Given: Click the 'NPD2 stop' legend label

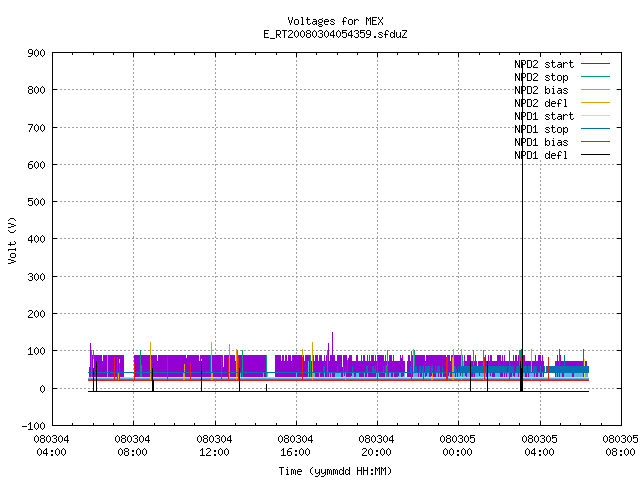Looking at the screenshot, I should coord(541,77).
